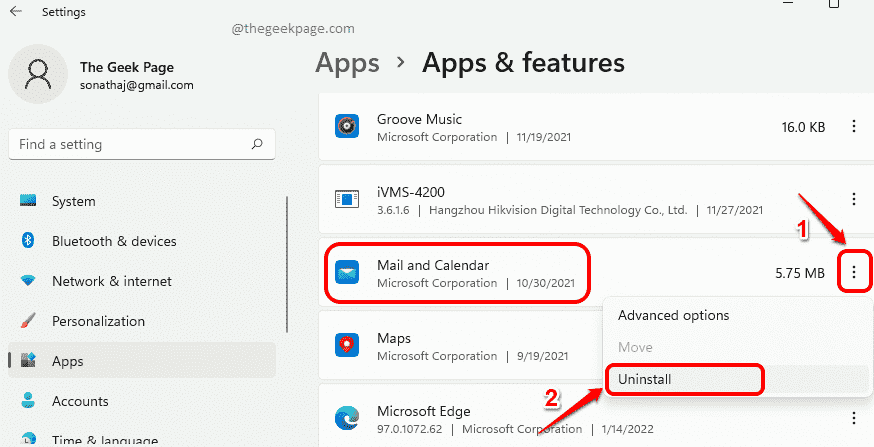Click the Microsoft Edge app icon

pos(346,419)
